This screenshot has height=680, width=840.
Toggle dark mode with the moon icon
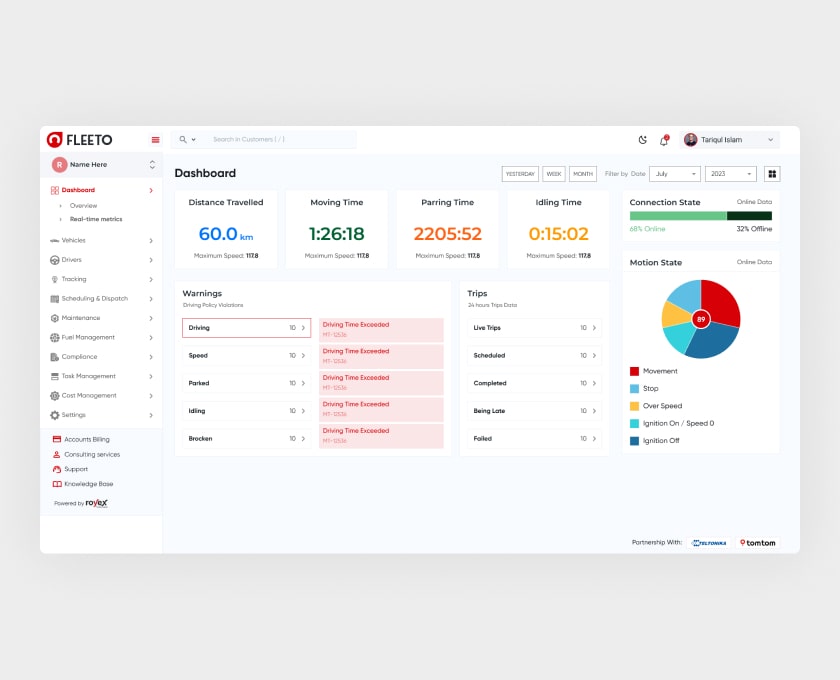[641, 140]
